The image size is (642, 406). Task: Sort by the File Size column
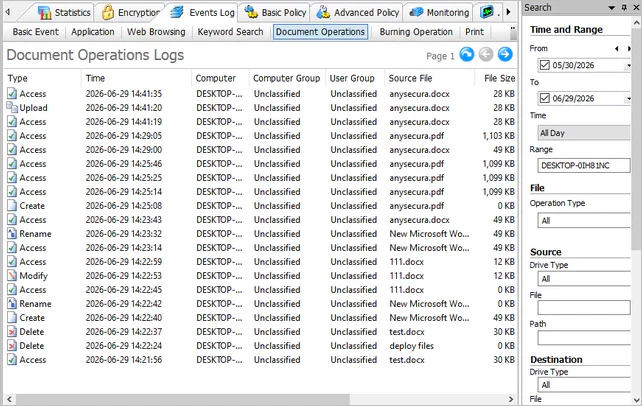click(495, 78)
